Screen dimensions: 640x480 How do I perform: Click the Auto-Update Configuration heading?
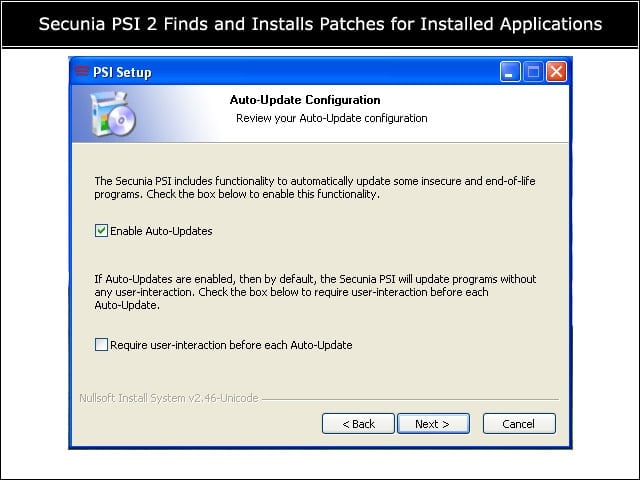pyautogui.click(x=305, y=100)
